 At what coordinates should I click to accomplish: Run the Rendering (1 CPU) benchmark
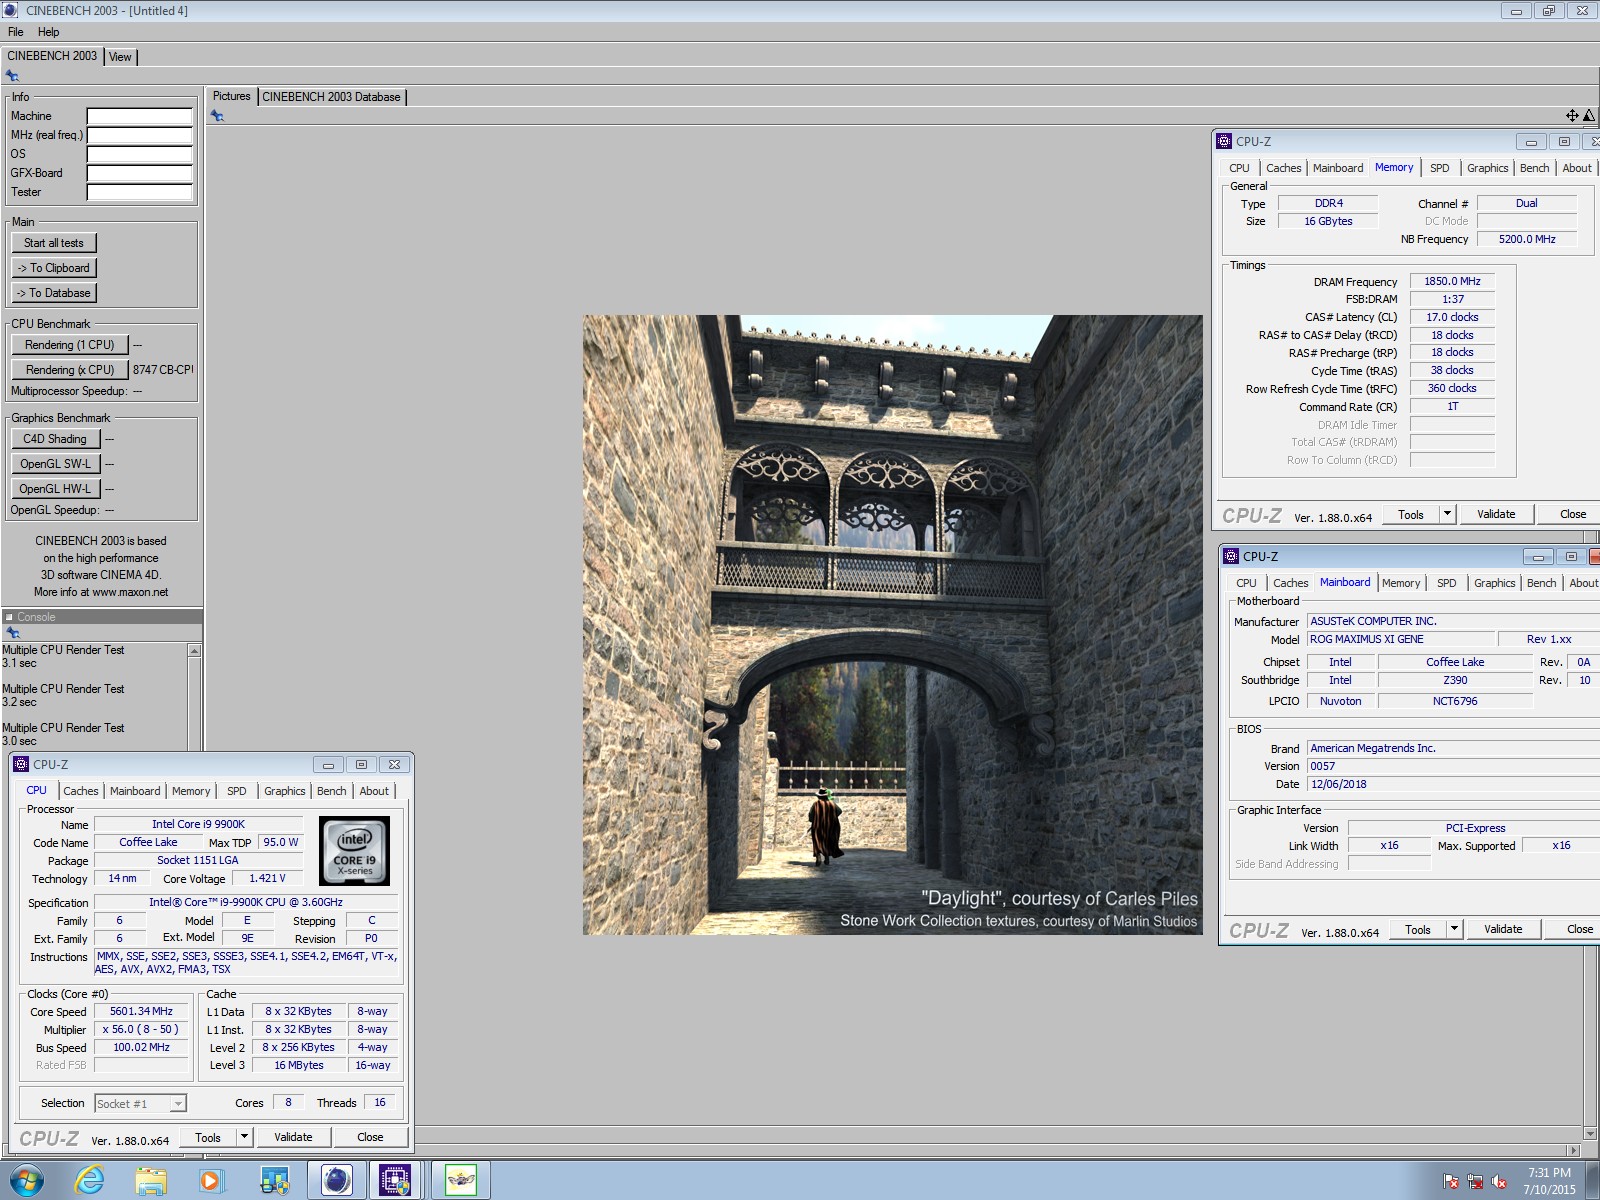pyautogui.click(x=70, y=345)
